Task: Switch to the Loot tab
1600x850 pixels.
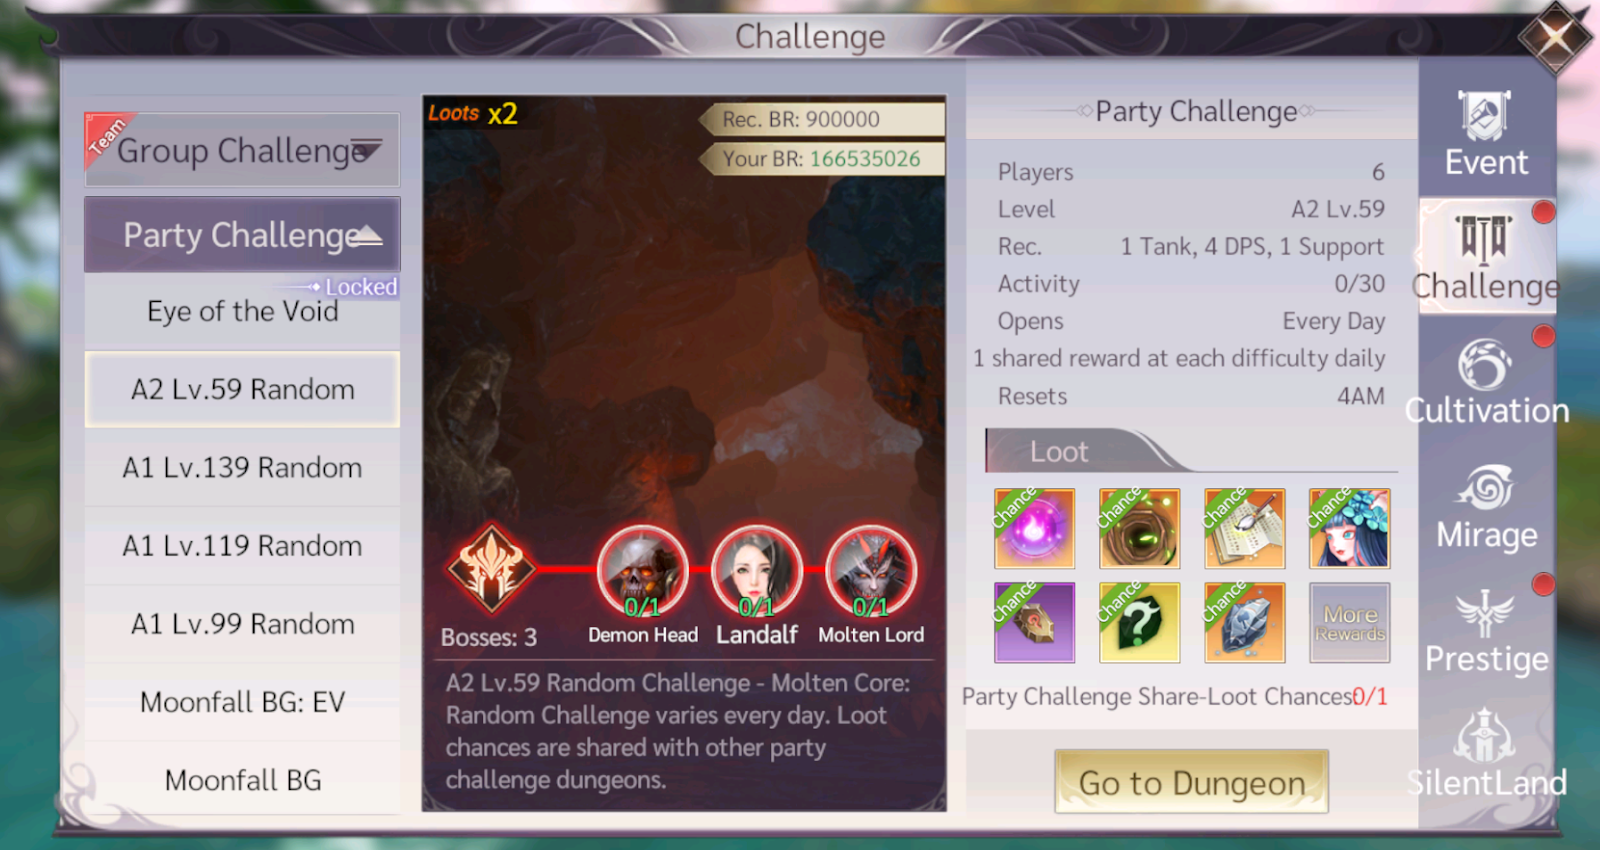Action: pos(1060,451)
